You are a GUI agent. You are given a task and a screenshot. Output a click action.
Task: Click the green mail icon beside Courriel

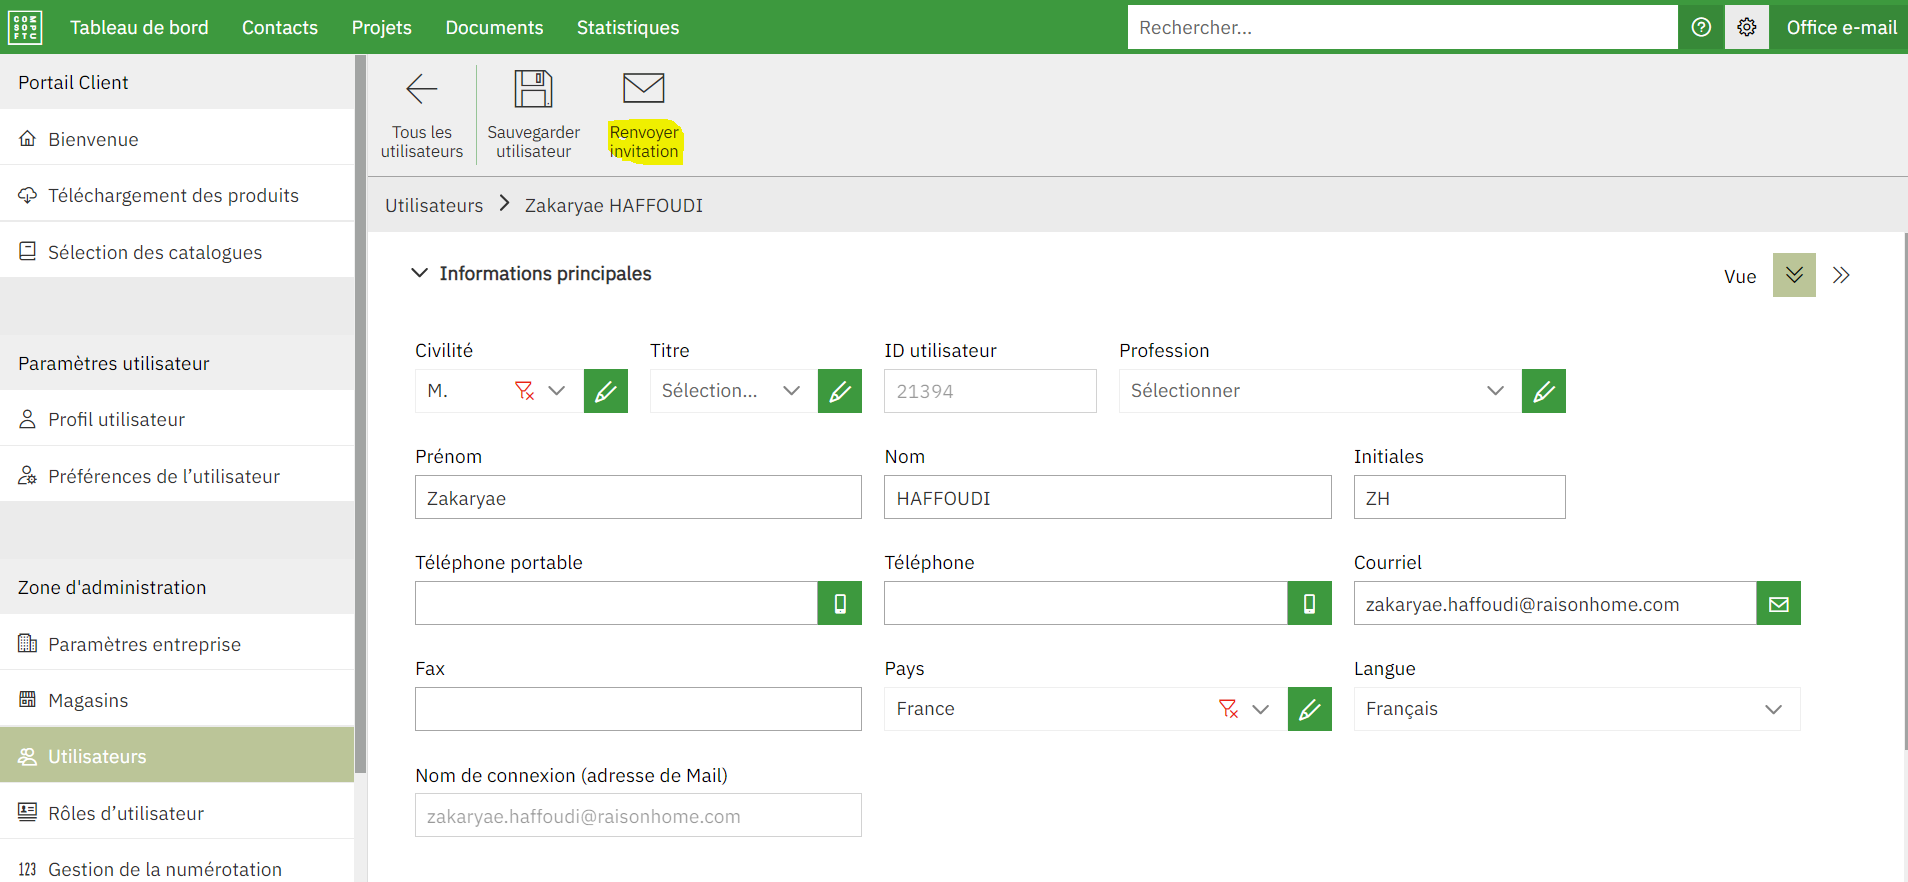1778,604
